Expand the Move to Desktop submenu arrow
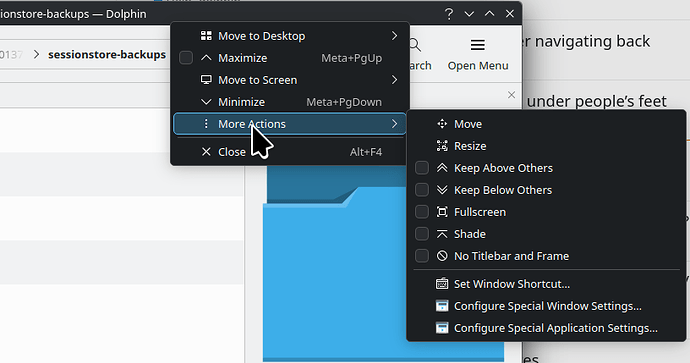Image resolution: width=690 pixels, height=363 pixels. (x=394, y=36)
